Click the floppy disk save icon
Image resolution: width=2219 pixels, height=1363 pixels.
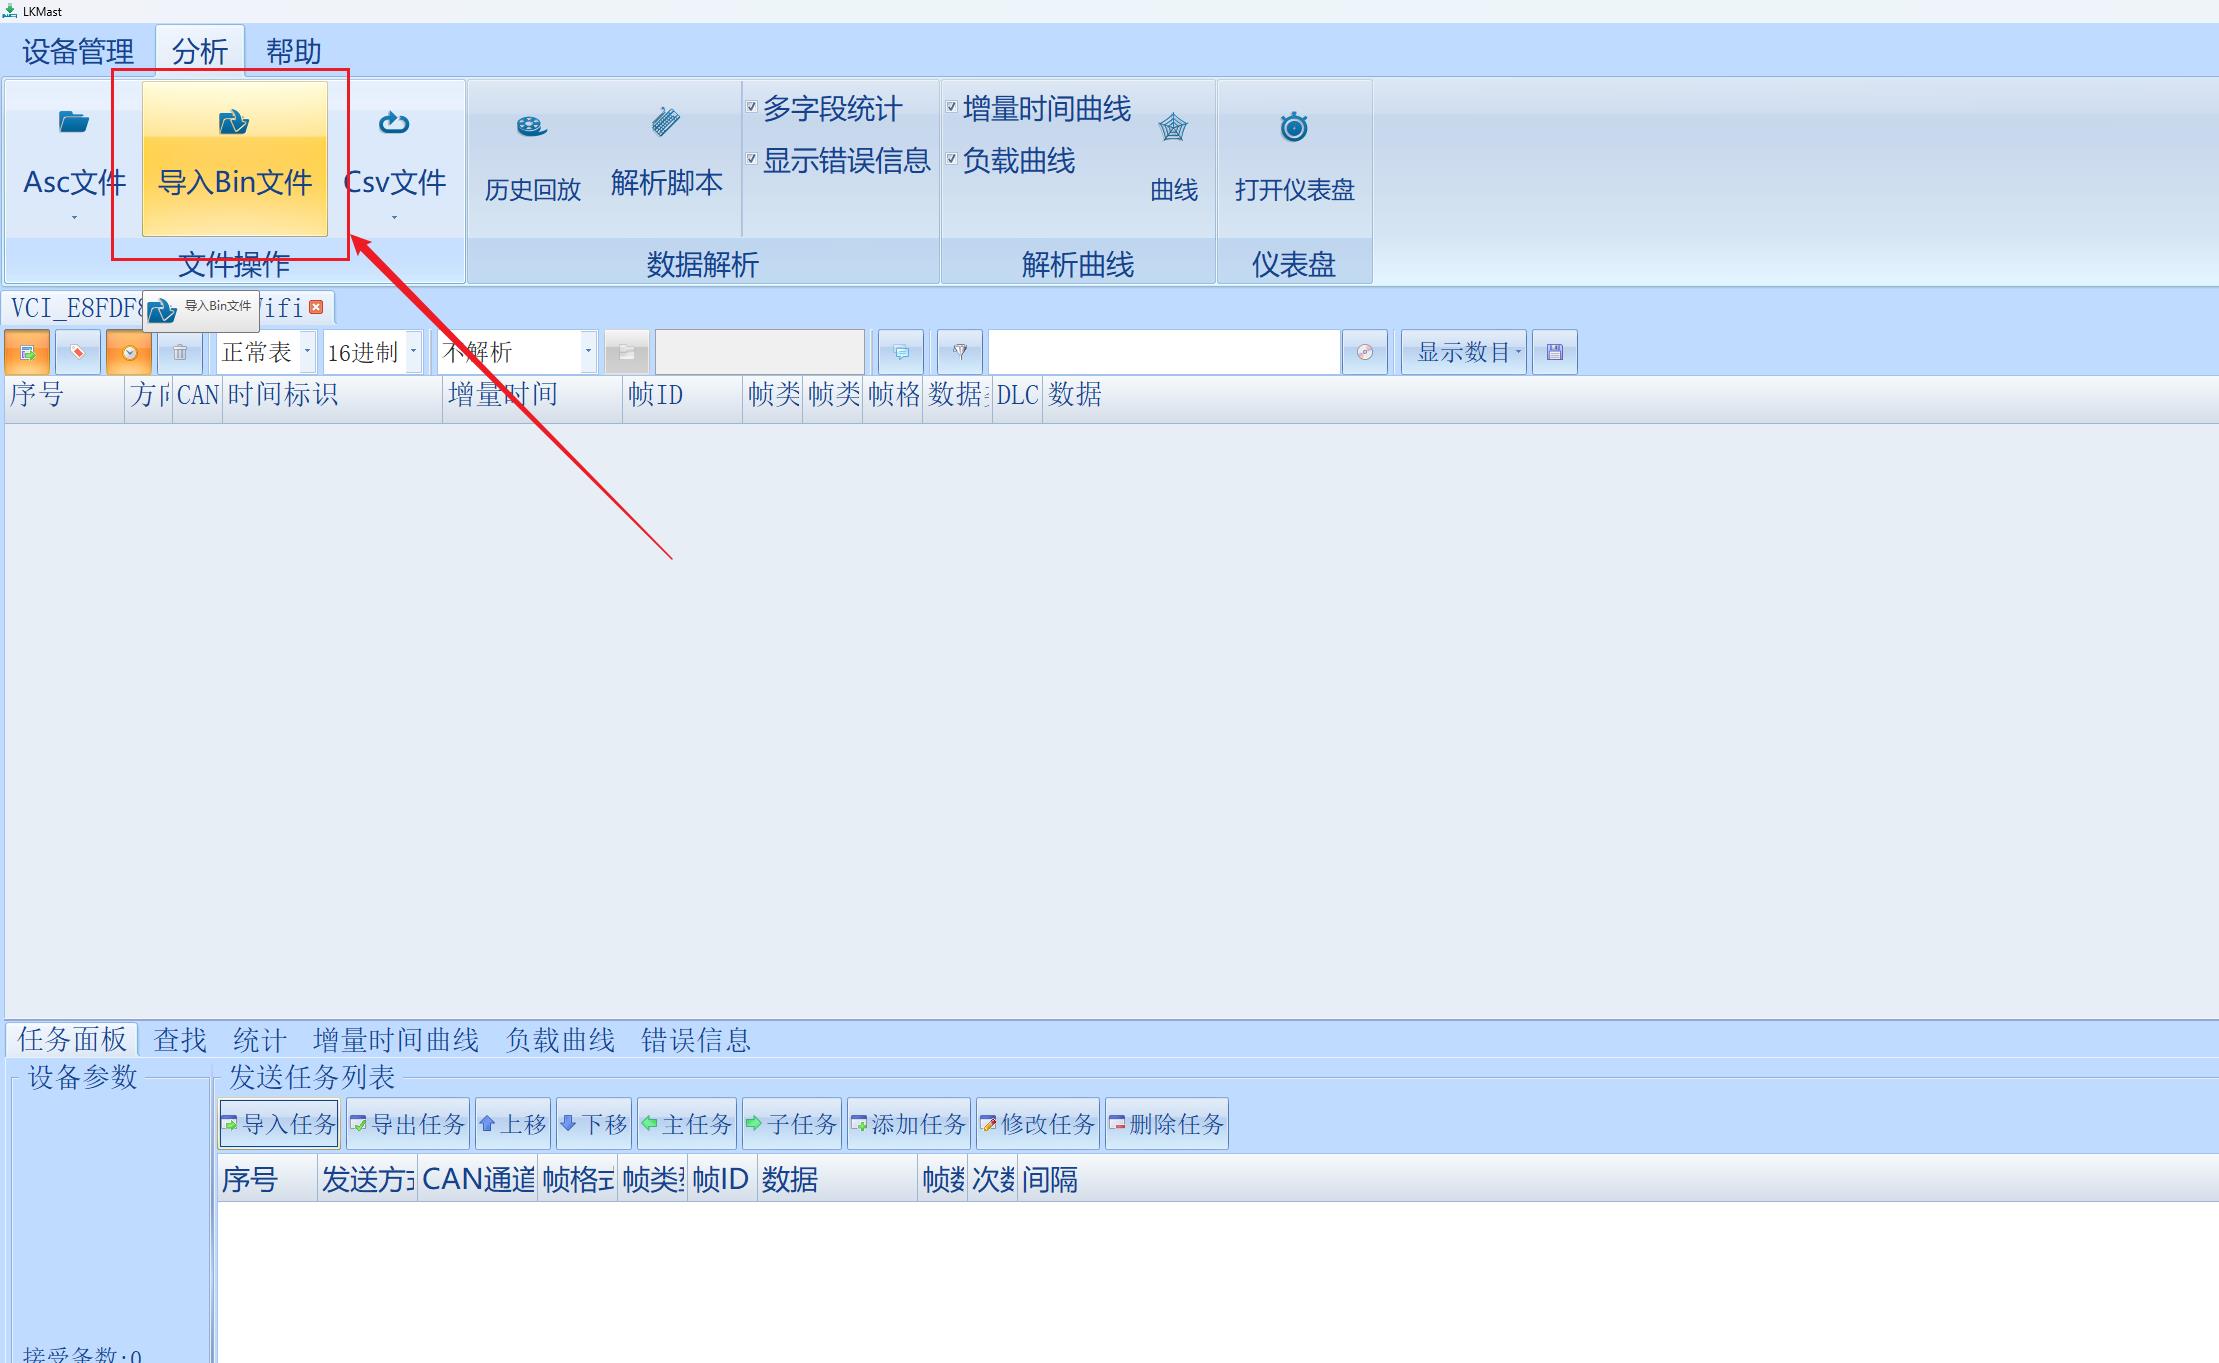[x=1555, y=352]
